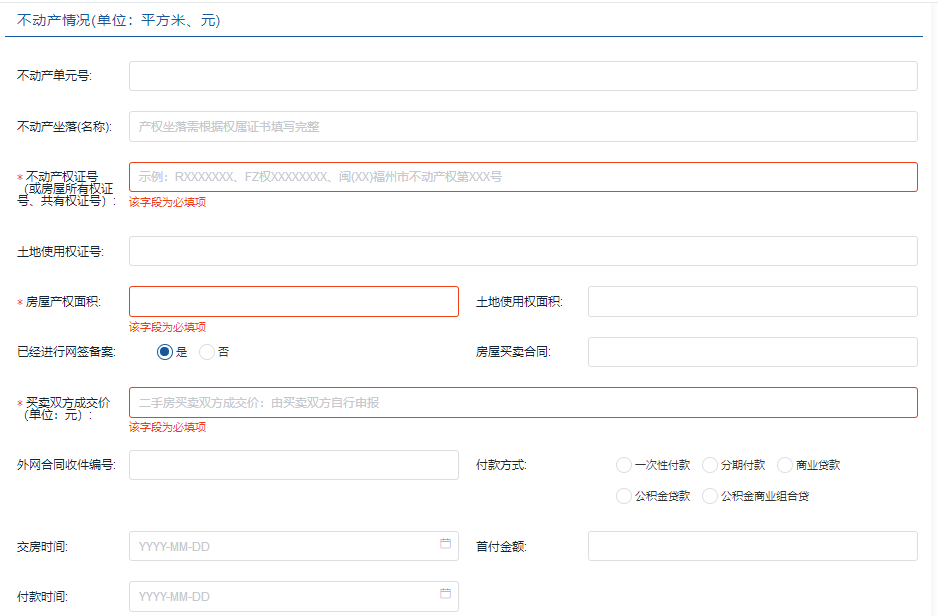This screenshot has height=616, width=938.
Task: Choose 分期付款 payment method
Action: [710, 465]
